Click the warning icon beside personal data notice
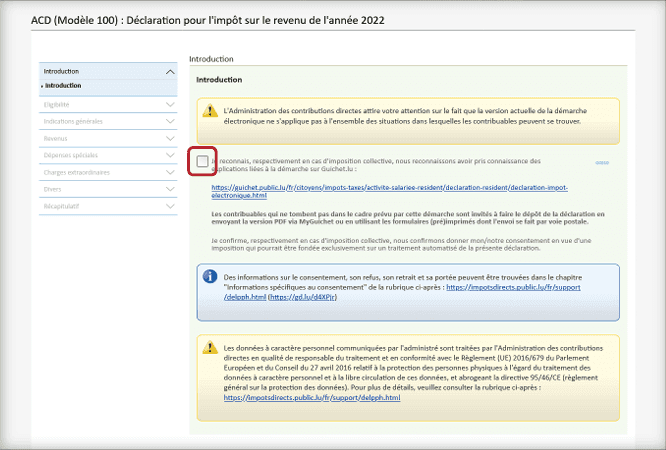666x450 pixels. click(210, 347)
